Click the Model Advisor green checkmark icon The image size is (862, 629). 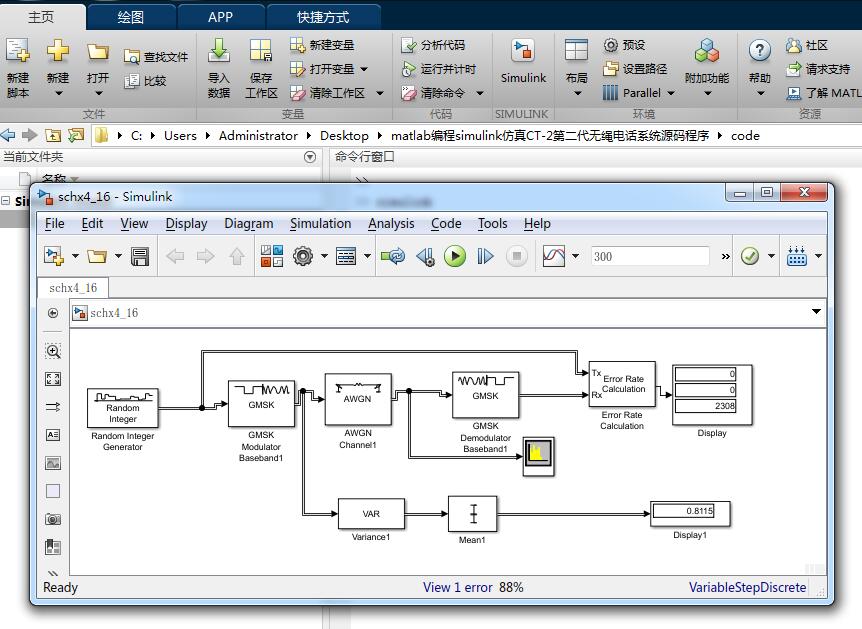750,256
